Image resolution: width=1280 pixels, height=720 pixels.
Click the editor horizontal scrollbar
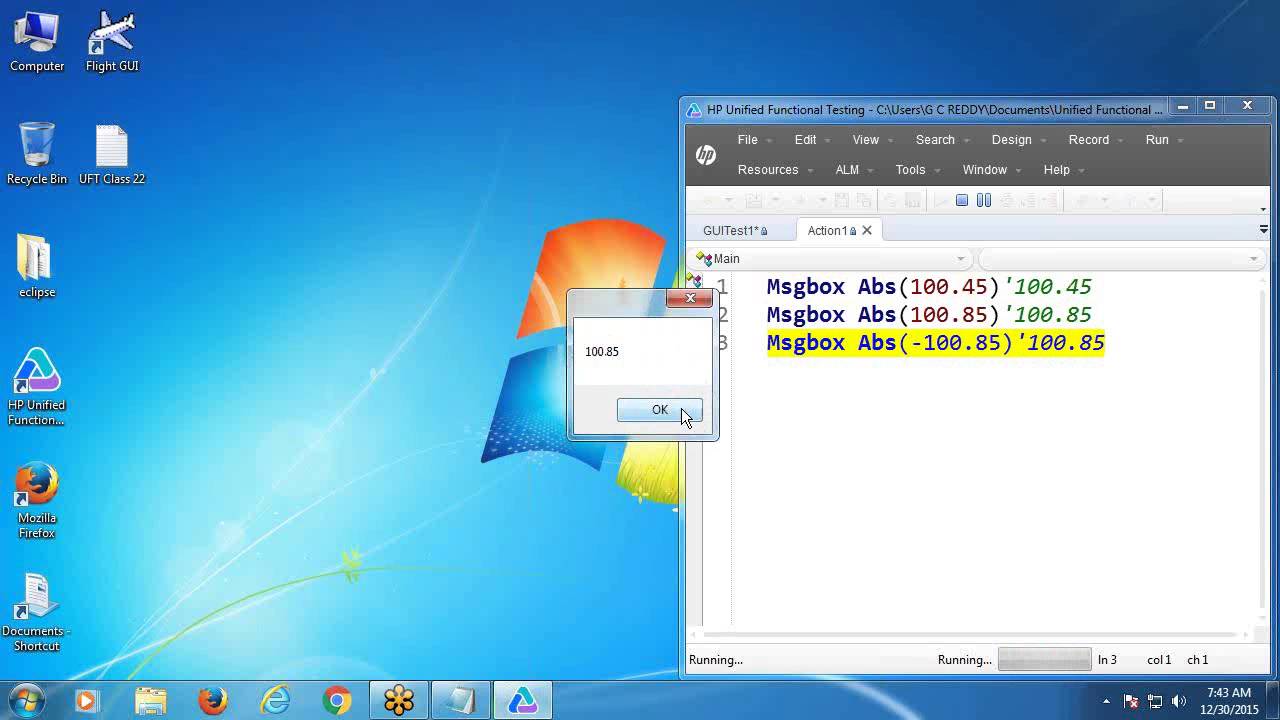click(x=970, y=635)
